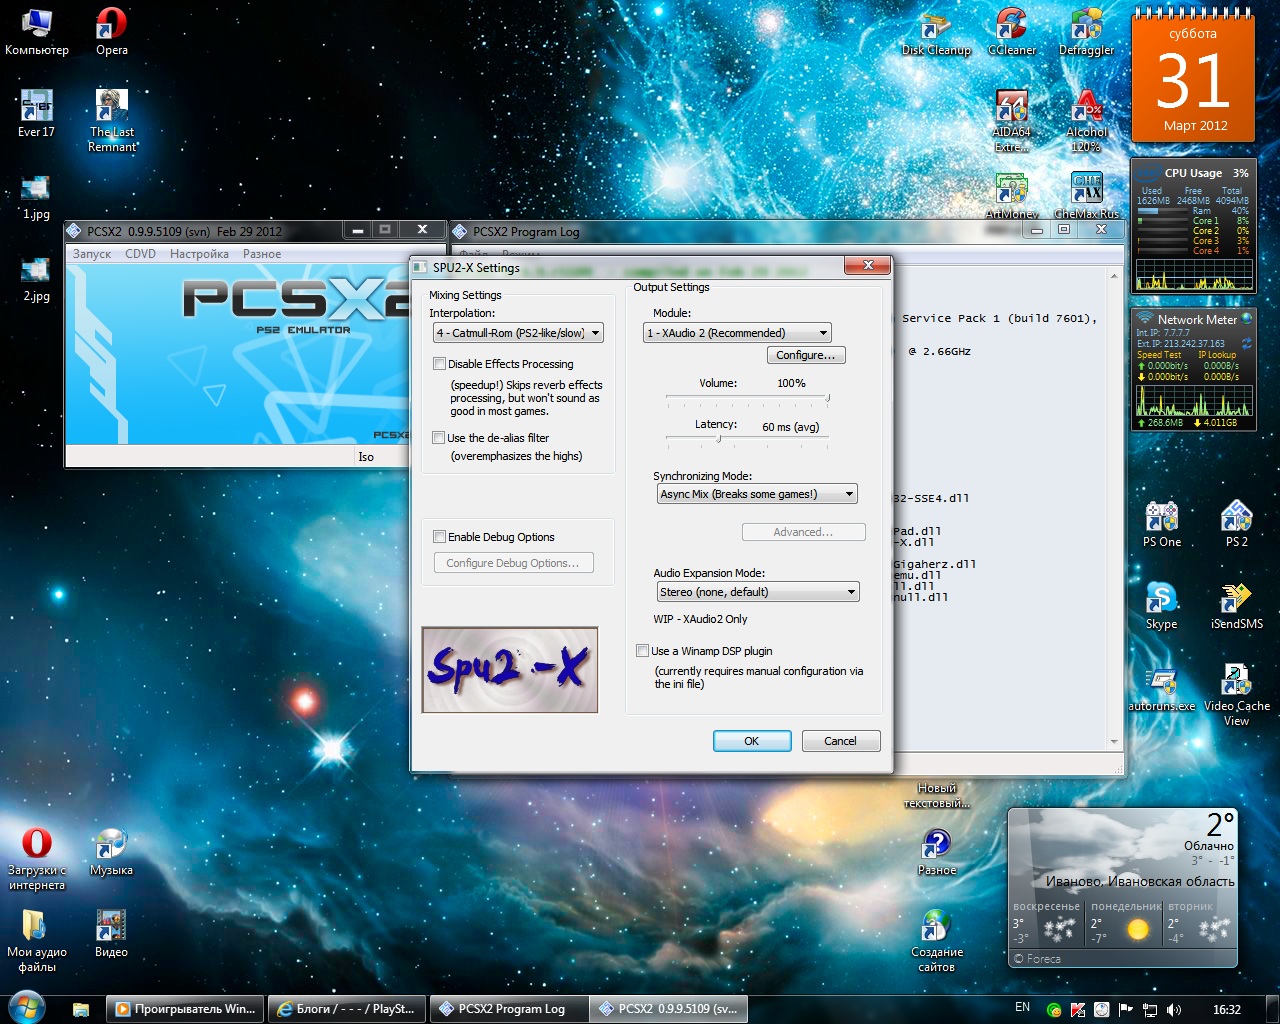This screenshot has width=1280, height=1024.
Task: Open the CDVD menu in PCSX2
Action: [140, 254]
